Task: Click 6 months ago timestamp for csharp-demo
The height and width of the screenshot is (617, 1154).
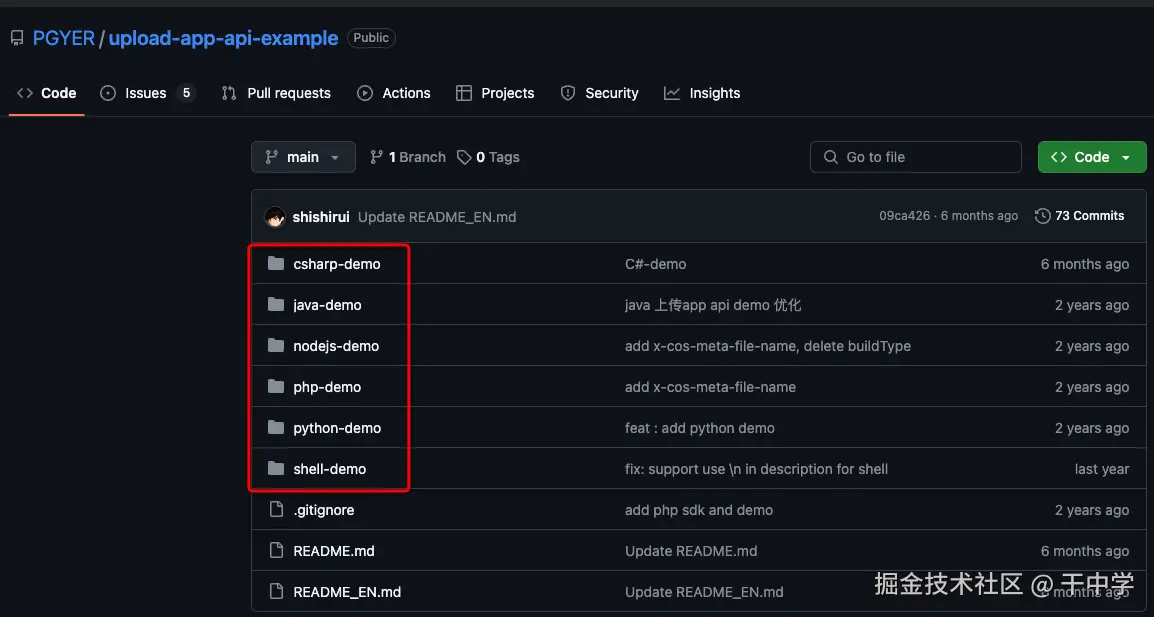Action: coord(1084,264)
